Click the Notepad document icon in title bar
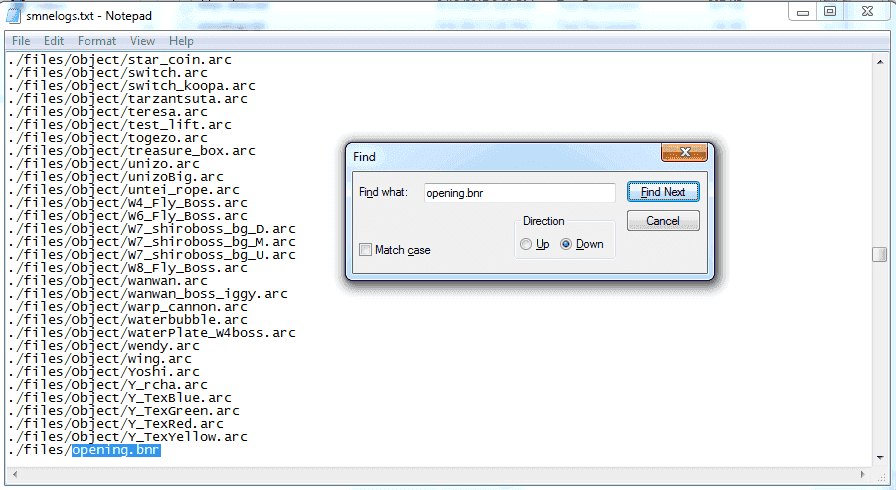Image resolution: width=896 pixels, height=490 pixels. (14, 15)
